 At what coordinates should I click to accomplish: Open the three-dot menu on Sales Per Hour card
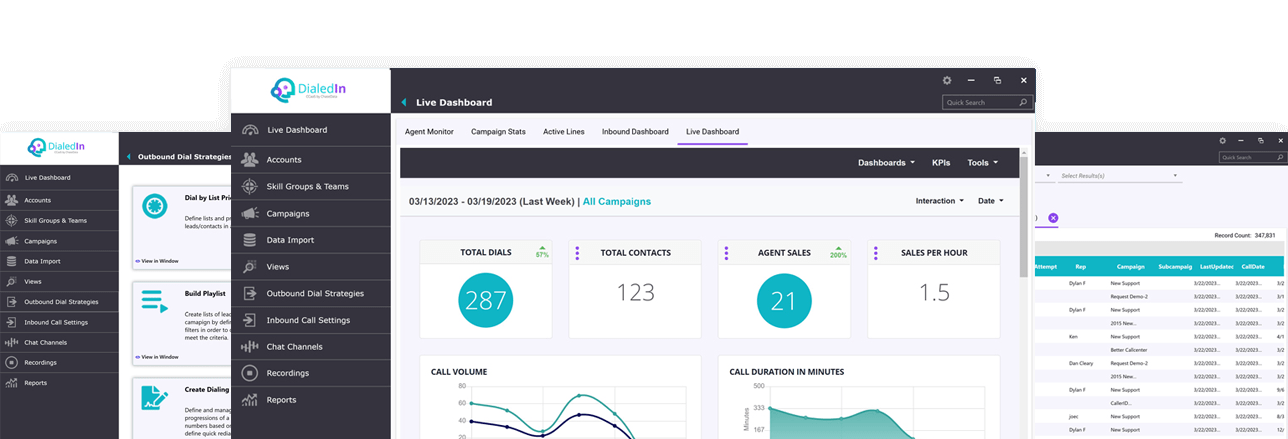tap(876, 253)
